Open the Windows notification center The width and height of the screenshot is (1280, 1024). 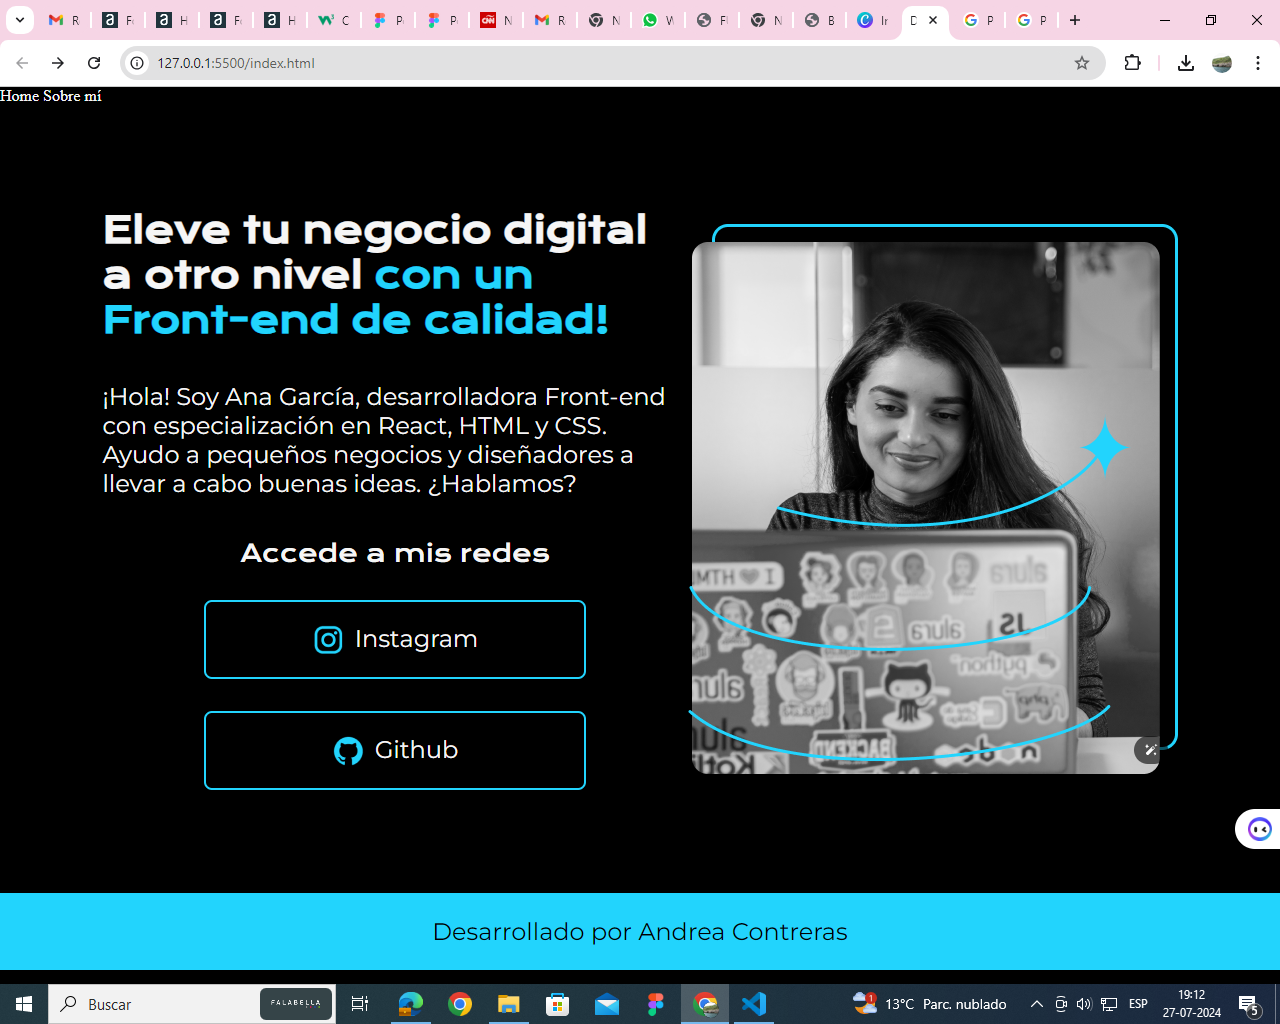point(1249,1004)
